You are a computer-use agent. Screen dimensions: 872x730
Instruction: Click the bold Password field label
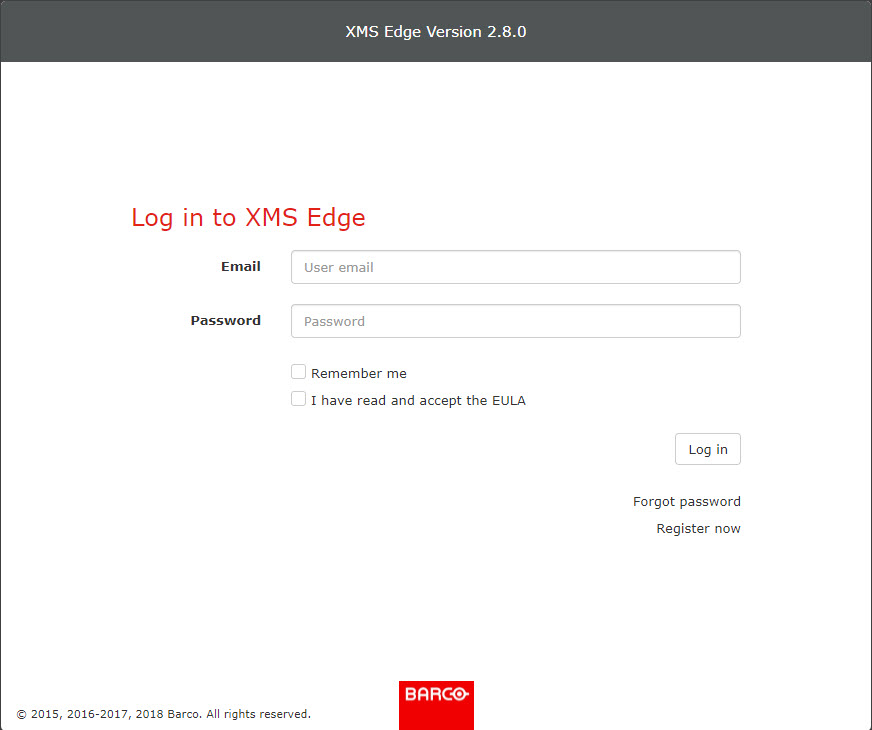pos(225,320)
